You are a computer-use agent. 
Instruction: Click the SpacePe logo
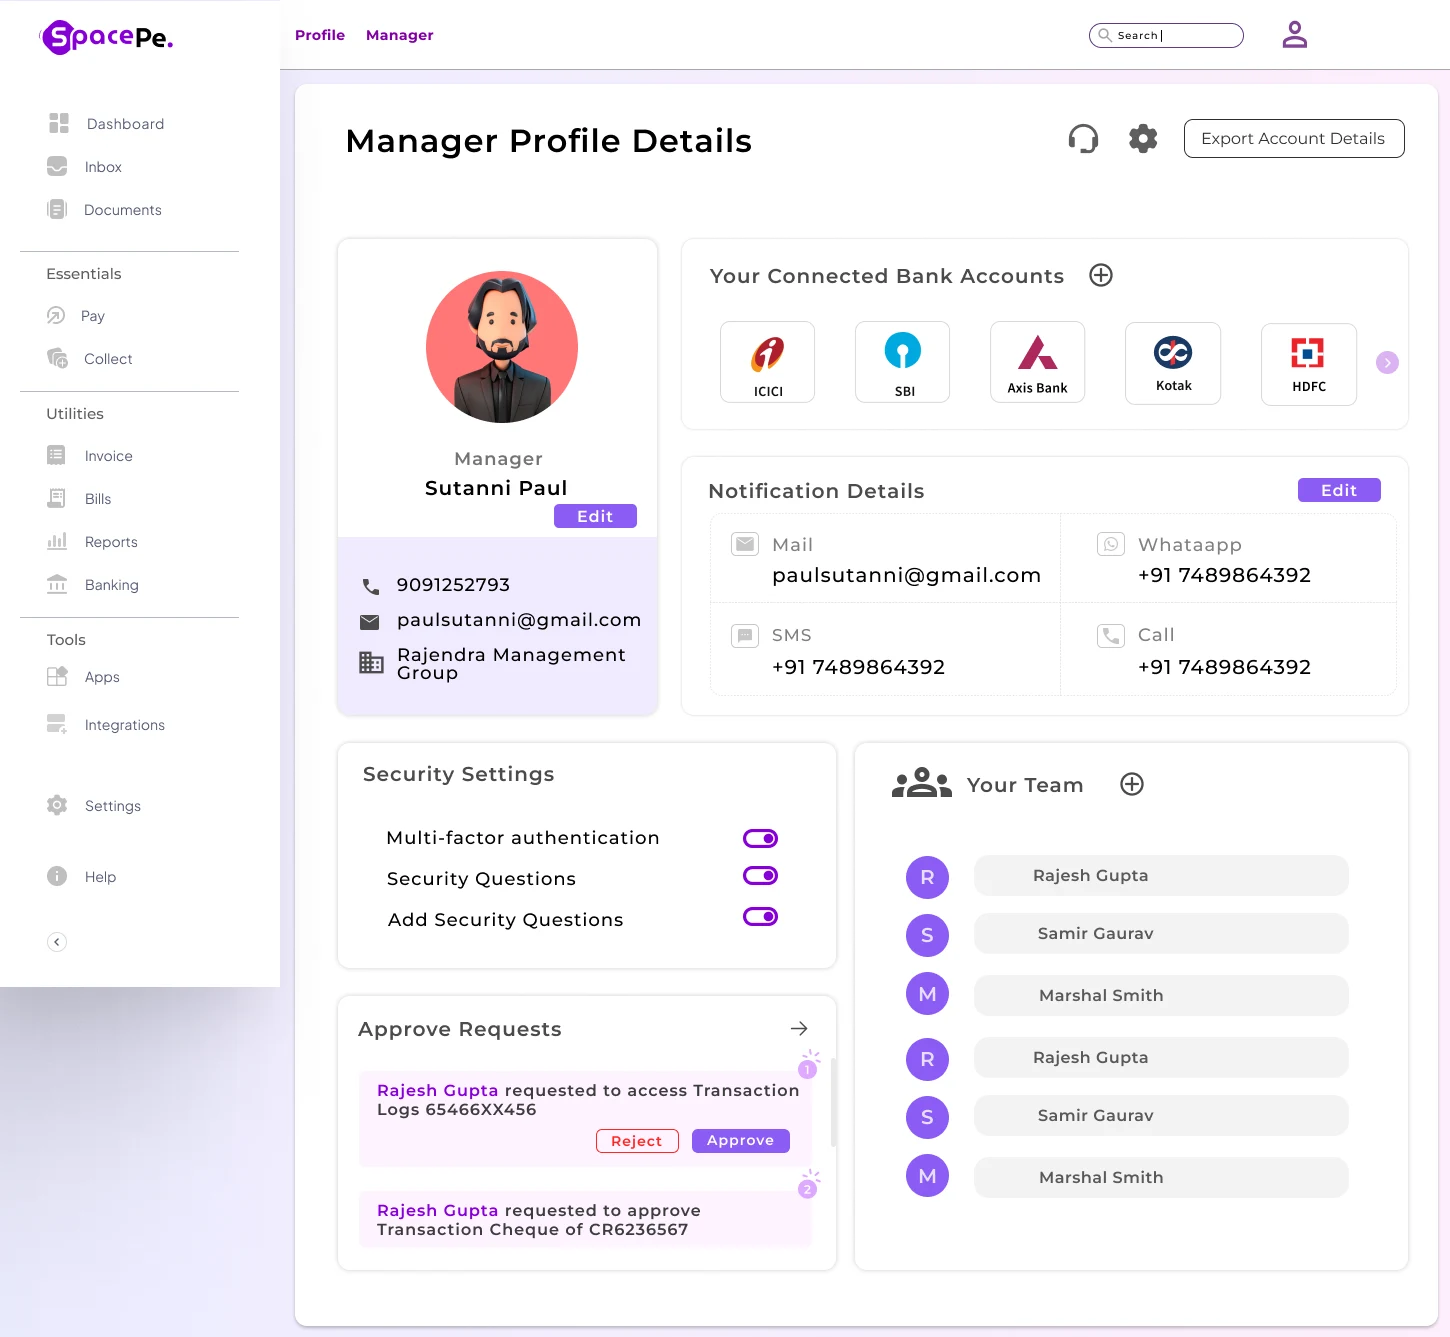pos(107,37)
